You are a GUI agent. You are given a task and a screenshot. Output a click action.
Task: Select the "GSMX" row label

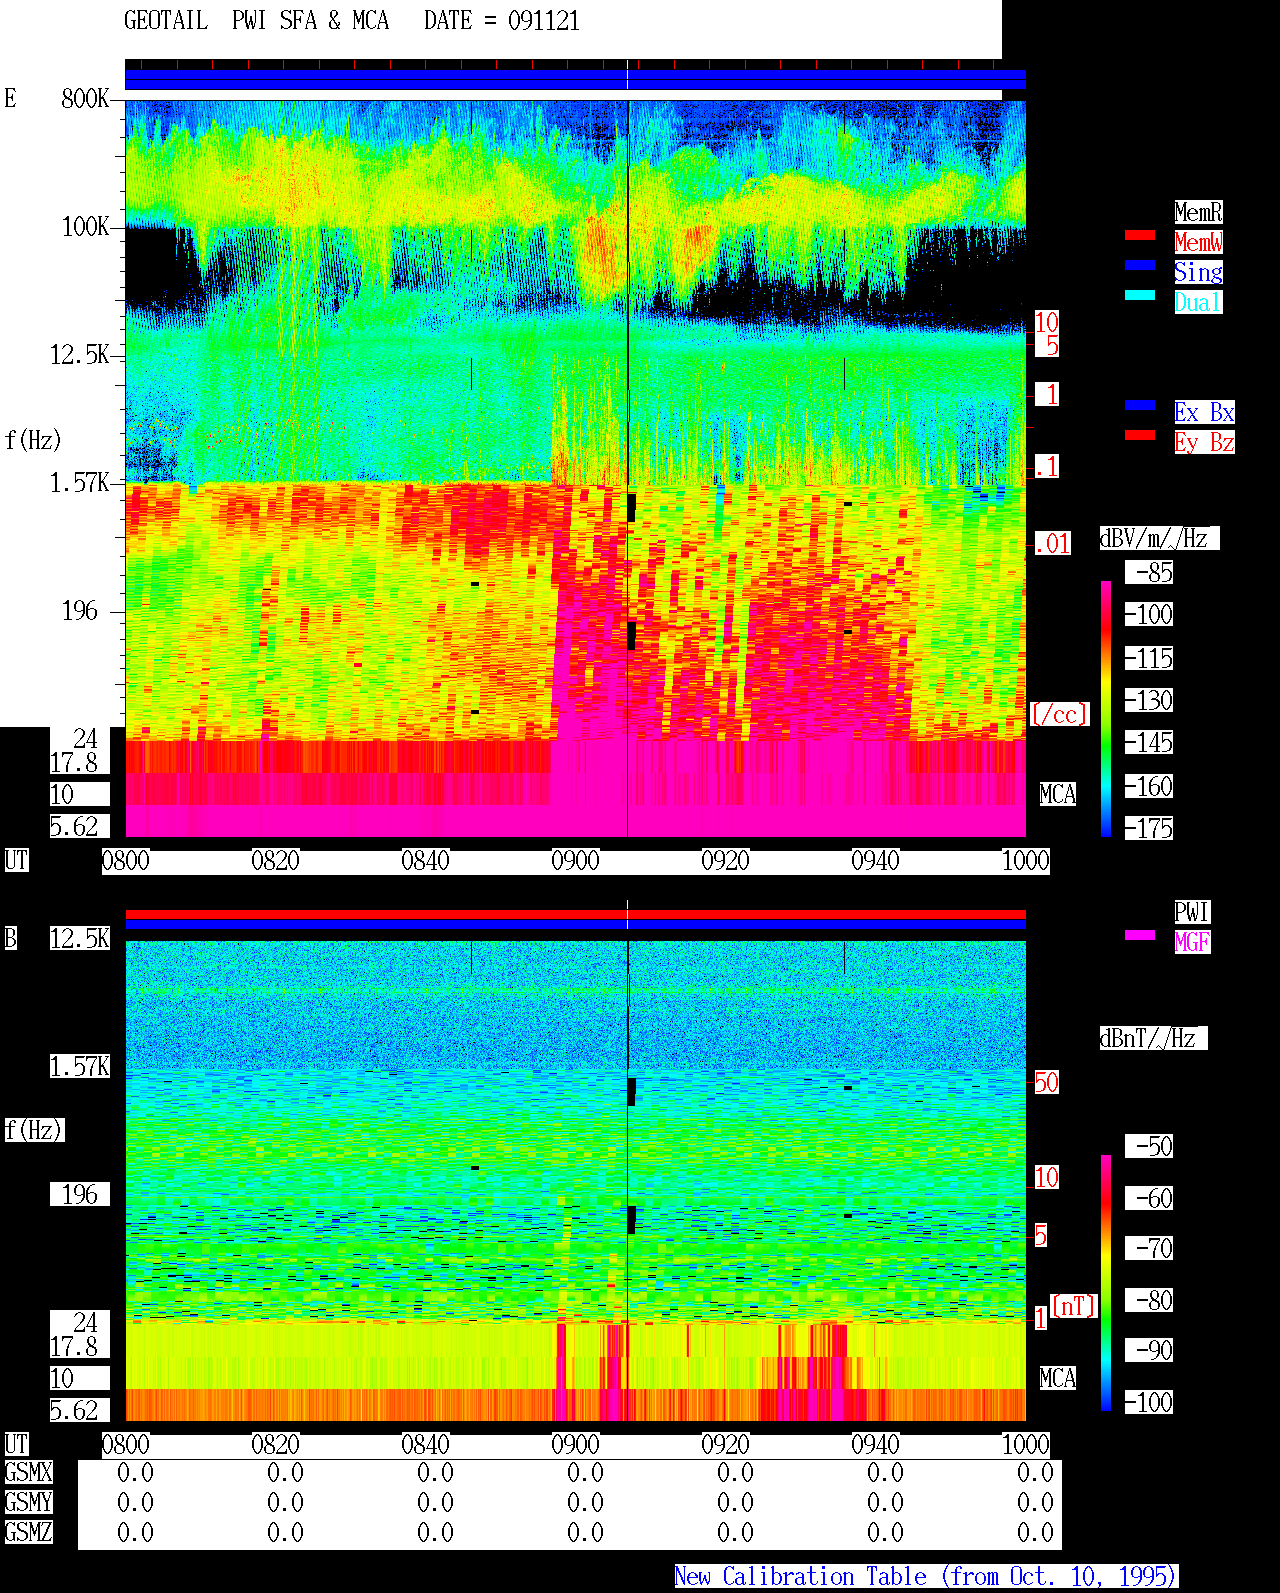pyautogui.click(x=28, y=1472)
